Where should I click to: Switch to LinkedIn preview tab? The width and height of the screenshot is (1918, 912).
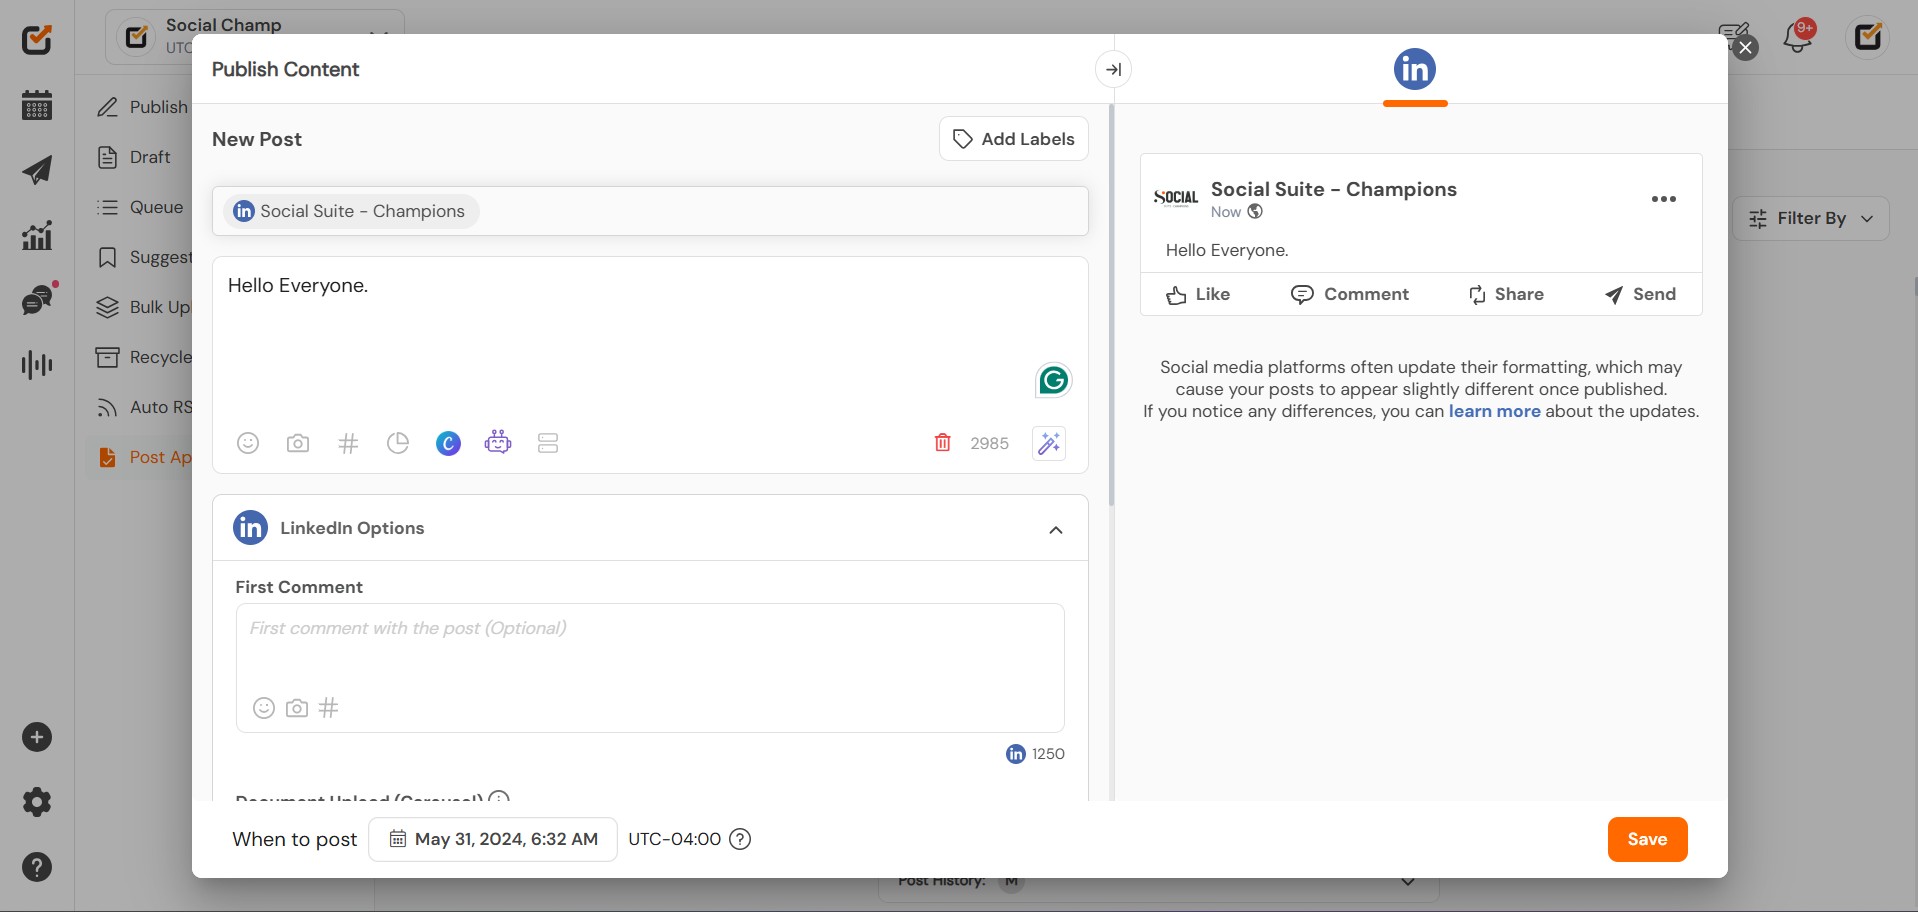pos(1414,70)
